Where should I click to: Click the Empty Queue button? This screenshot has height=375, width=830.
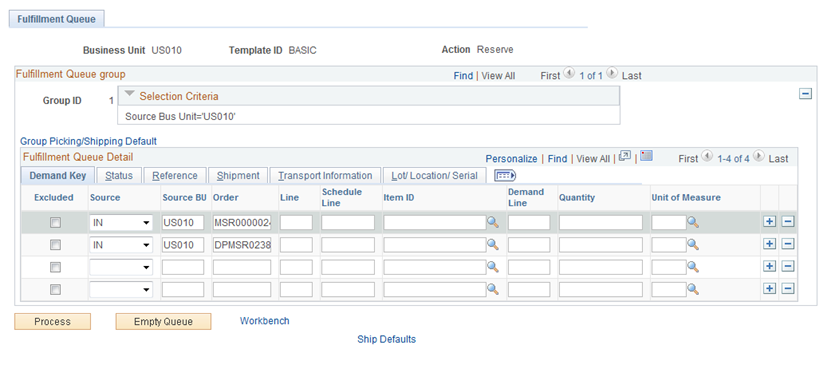click(163, 322)
